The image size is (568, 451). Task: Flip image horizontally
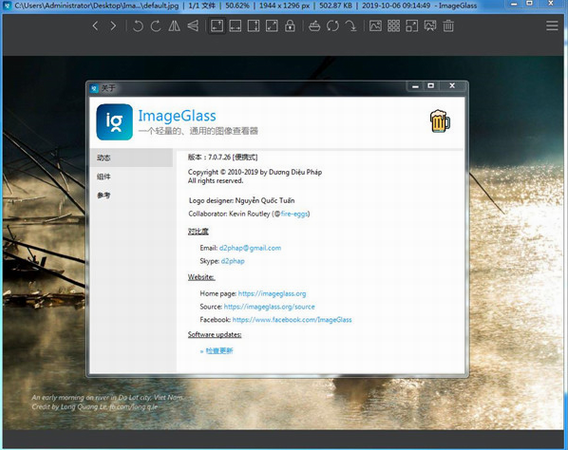174,26
